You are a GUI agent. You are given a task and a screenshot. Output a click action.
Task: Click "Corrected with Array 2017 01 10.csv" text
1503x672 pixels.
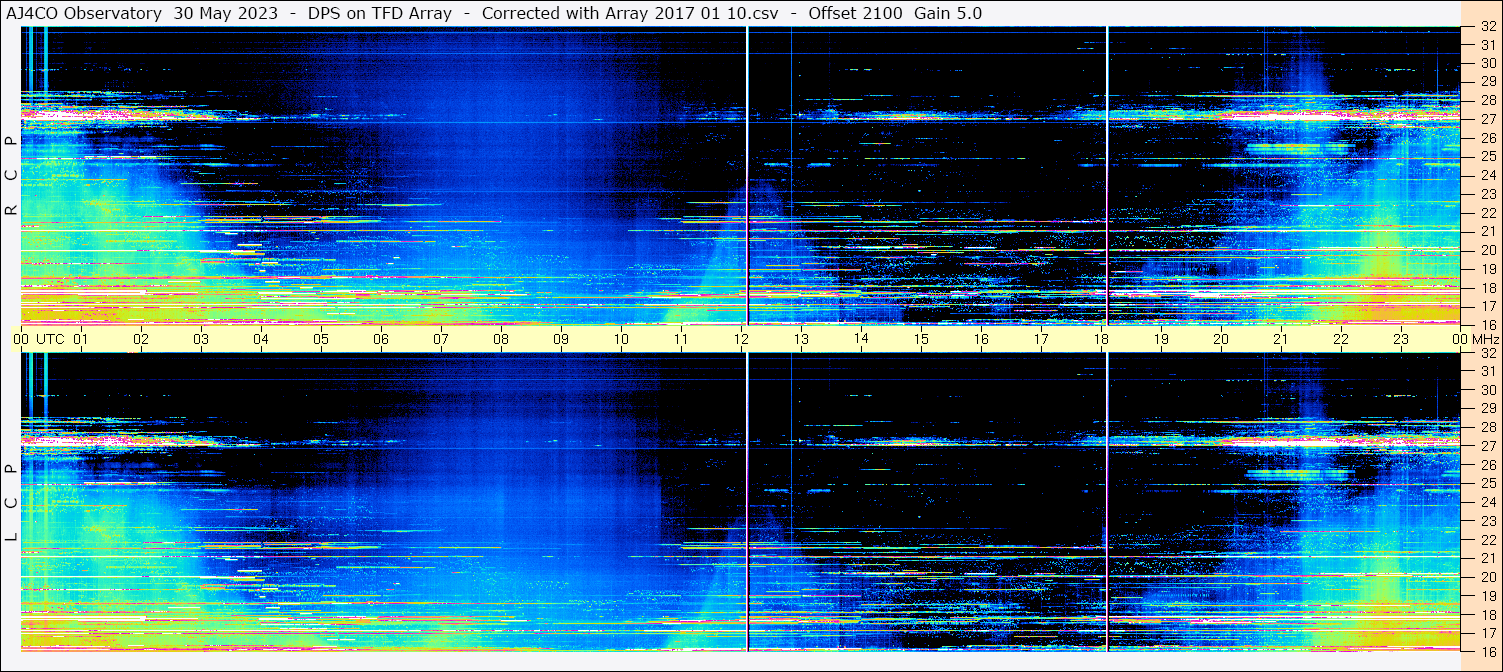click(630, 13)
